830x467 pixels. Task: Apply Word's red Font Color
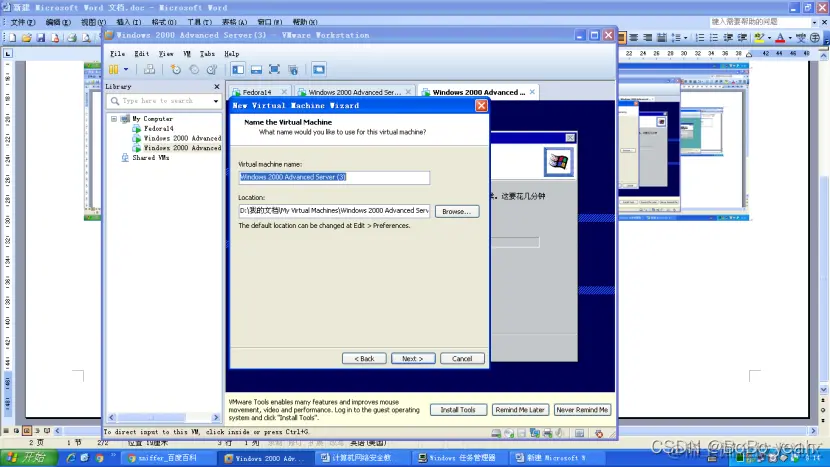pyautogui.click(x=780, y=38)
